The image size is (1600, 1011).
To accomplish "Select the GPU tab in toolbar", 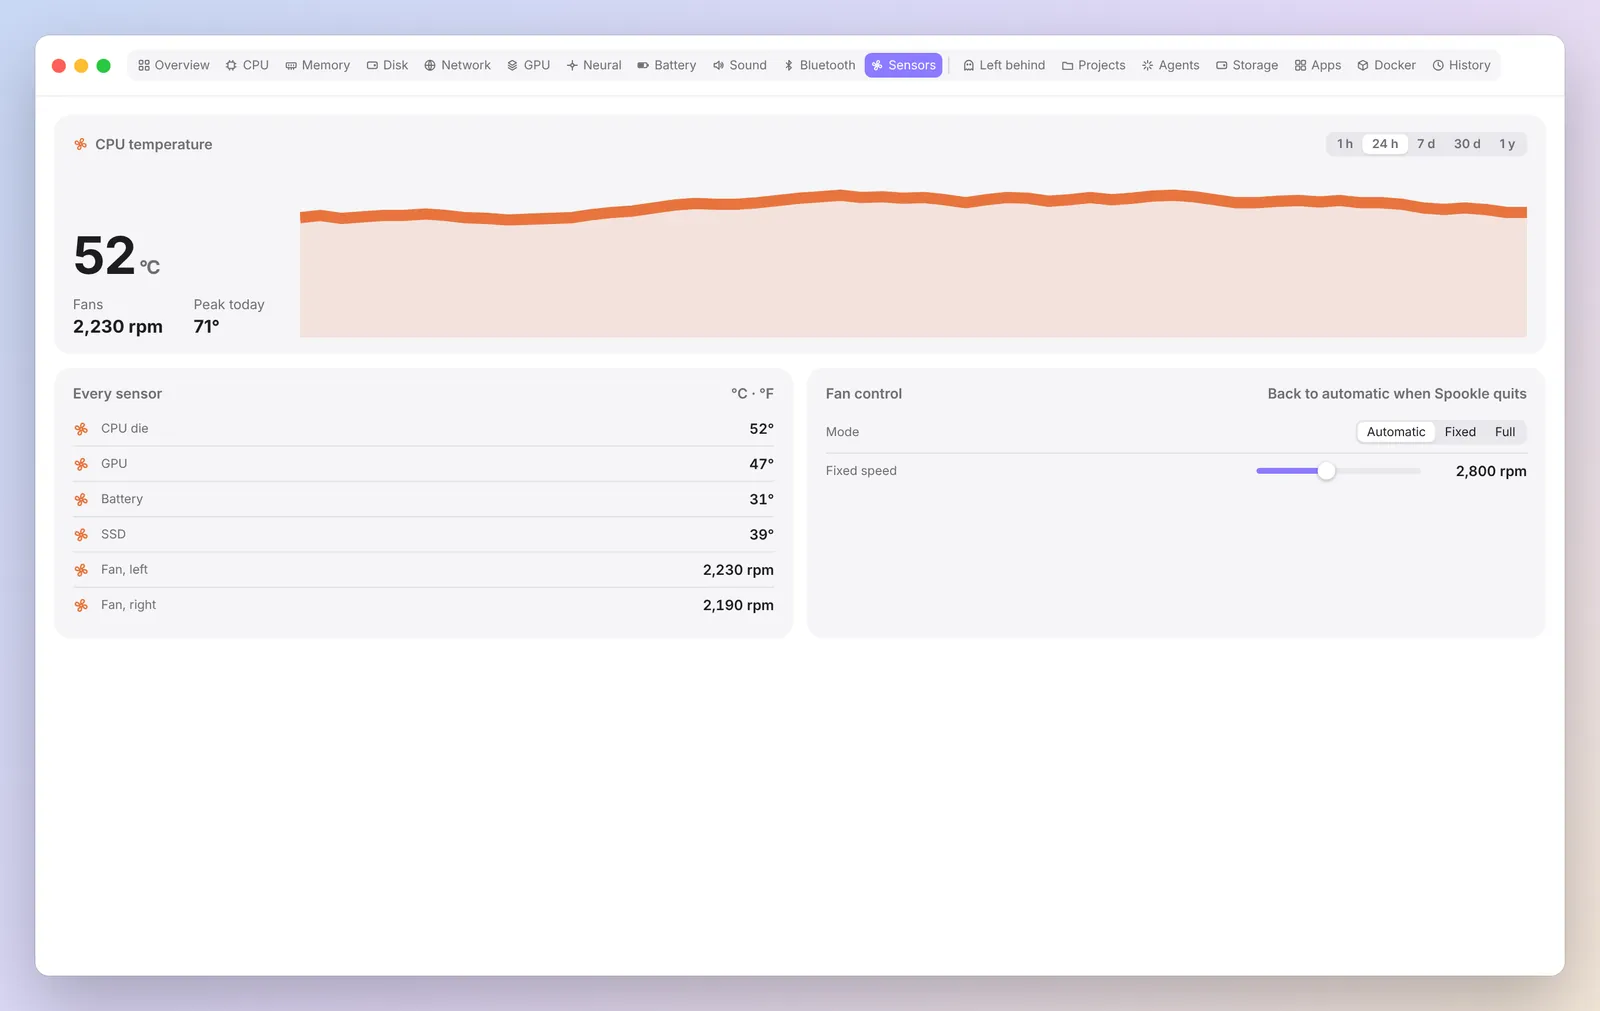I will tap(529, 65).
